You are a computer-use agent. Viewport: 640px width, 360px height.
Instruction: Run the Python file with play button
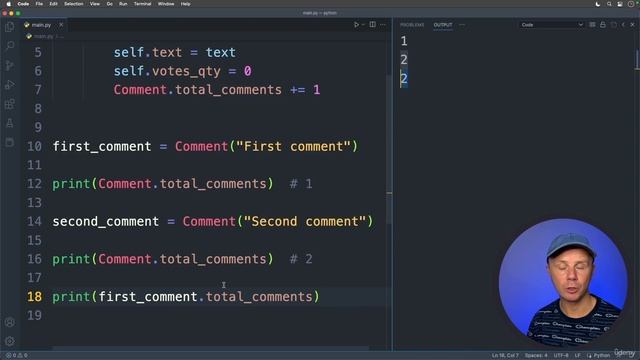(356, 25)
